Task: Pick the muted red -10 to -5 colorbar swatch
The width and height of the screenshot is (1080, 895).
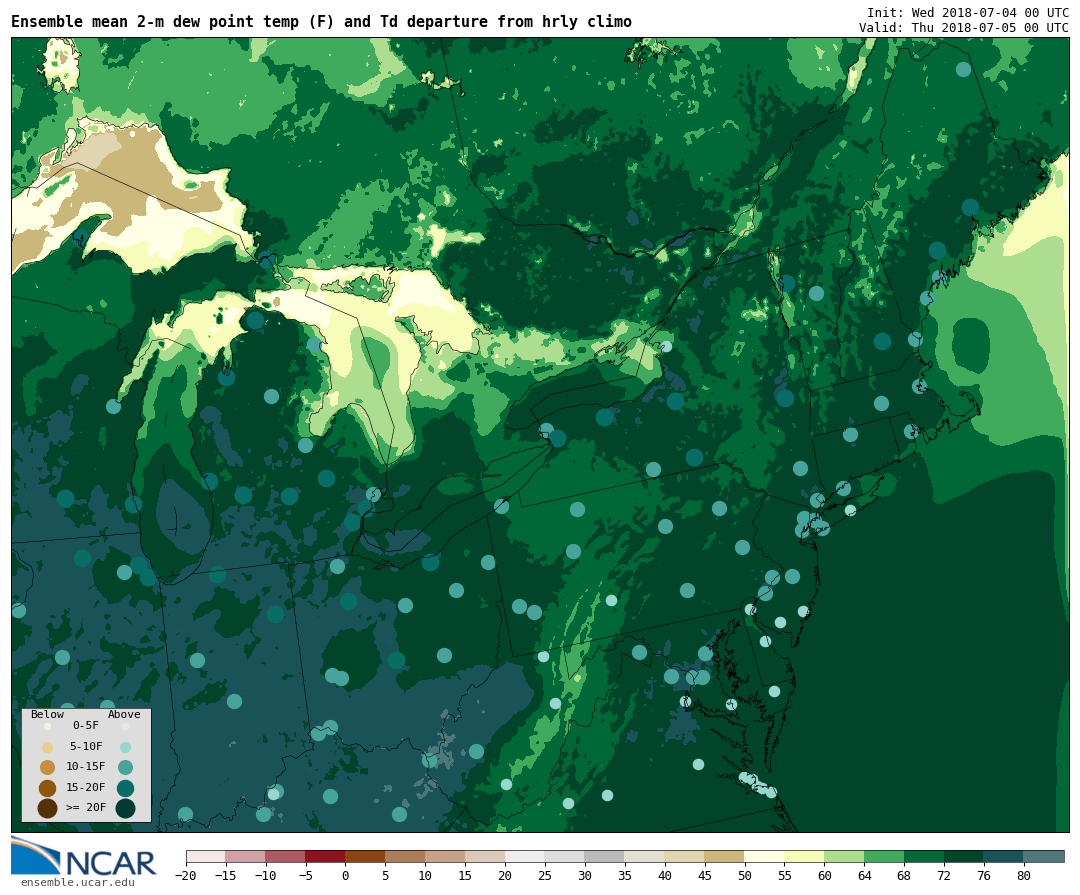Action: (x=285, y=856)
